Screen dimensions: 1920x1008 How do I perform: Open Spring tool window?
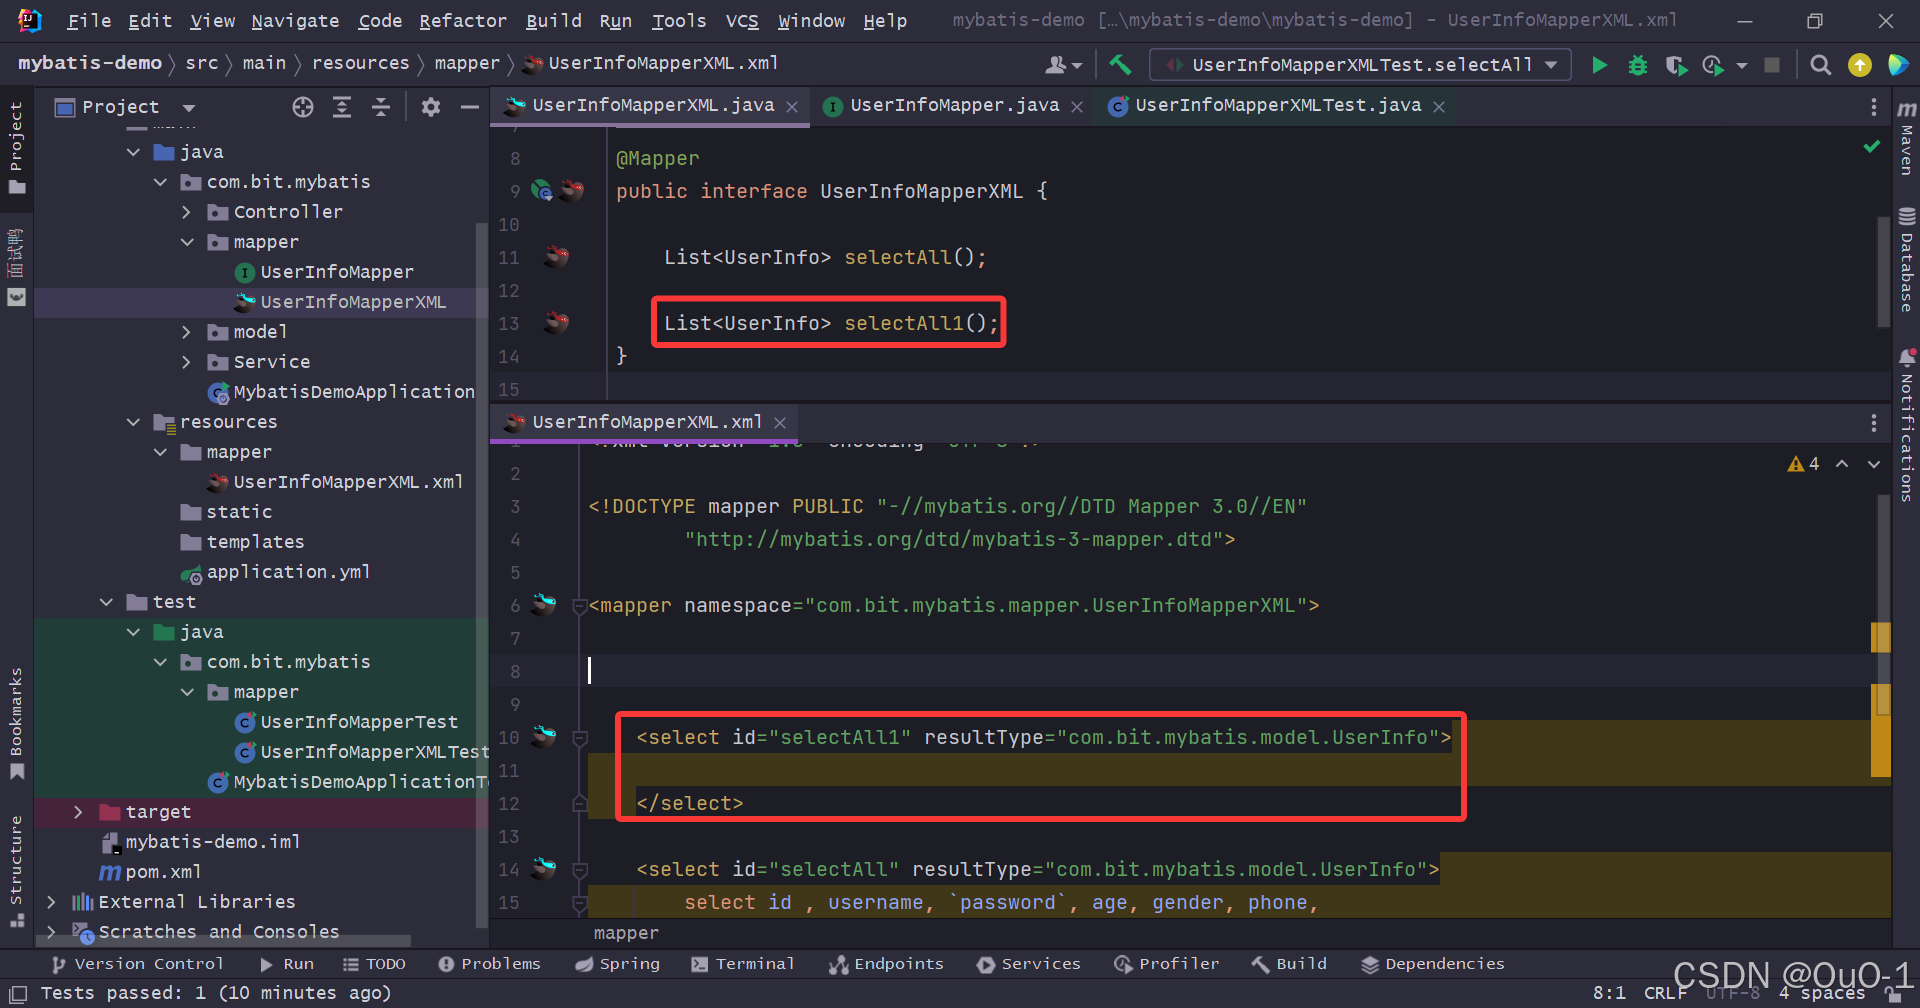point(617,964)
